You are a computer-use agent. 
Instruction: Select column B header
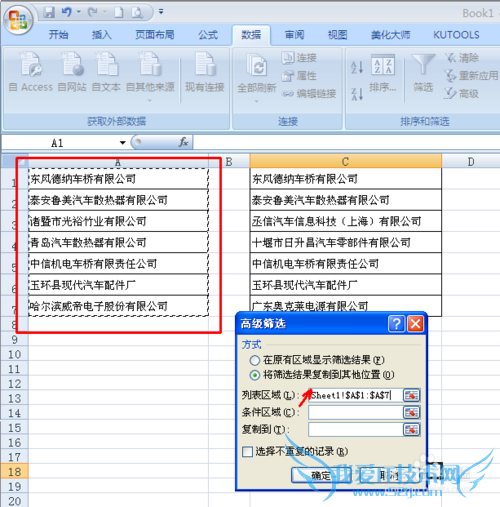pos(229,161)
